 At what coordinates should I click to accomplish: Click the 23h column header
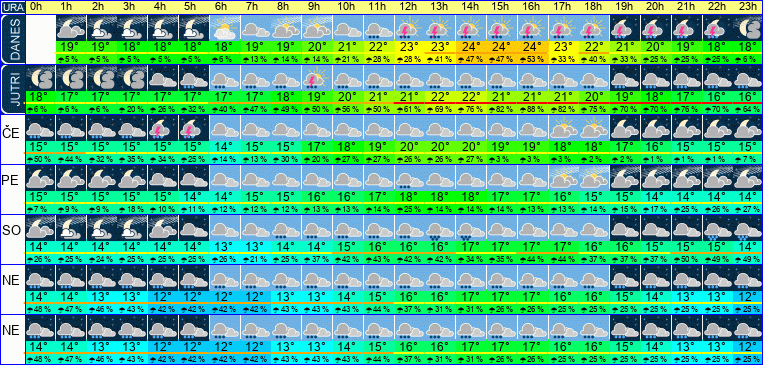coord(748,7)
